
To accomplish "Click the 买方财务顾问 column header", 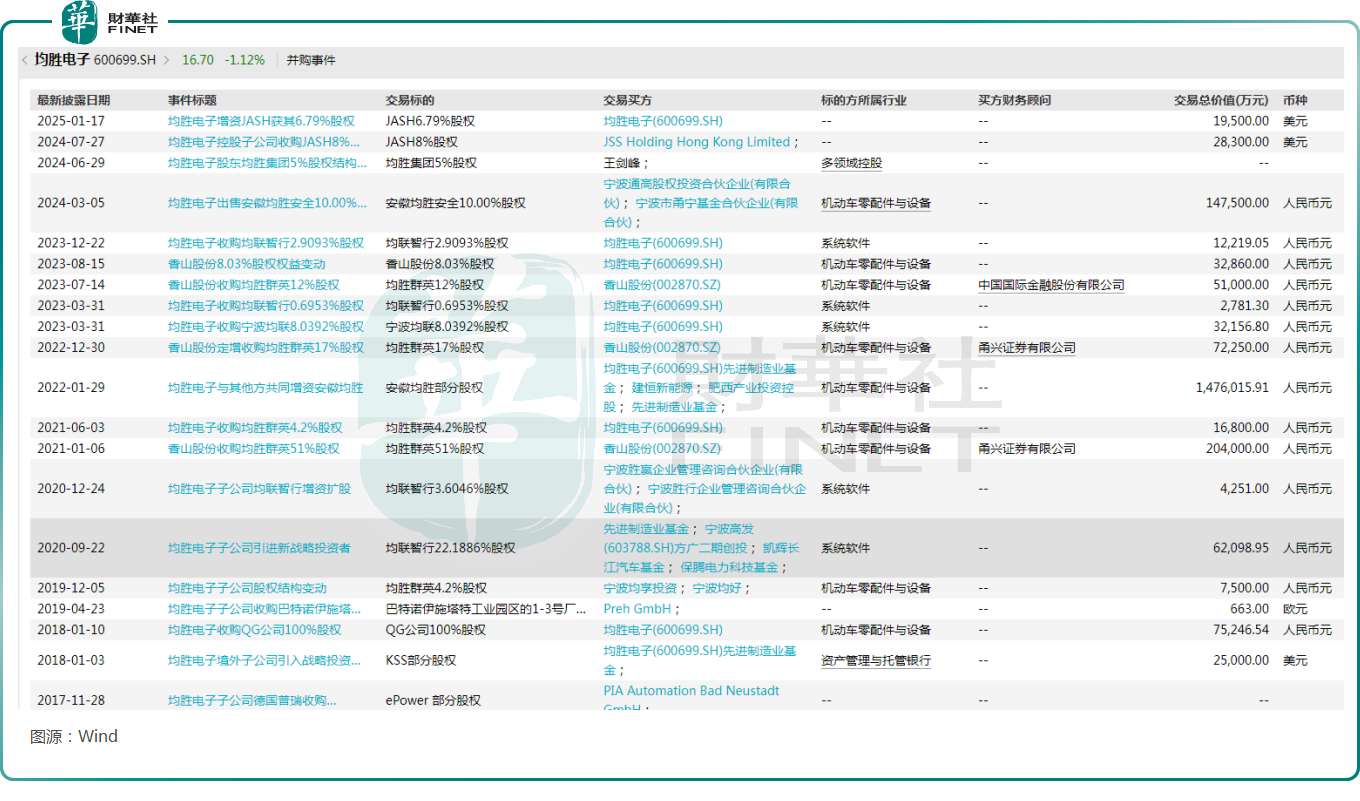I will pos(1015,101).
